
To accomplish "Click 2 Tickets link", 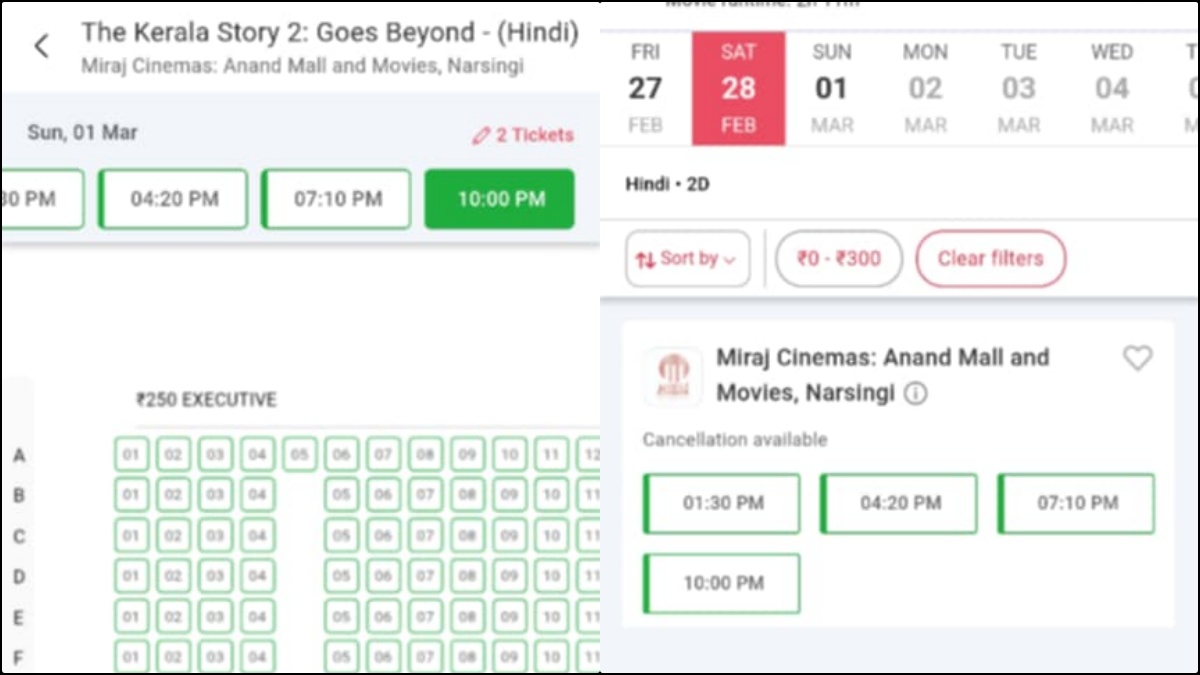I will point(534,135).
